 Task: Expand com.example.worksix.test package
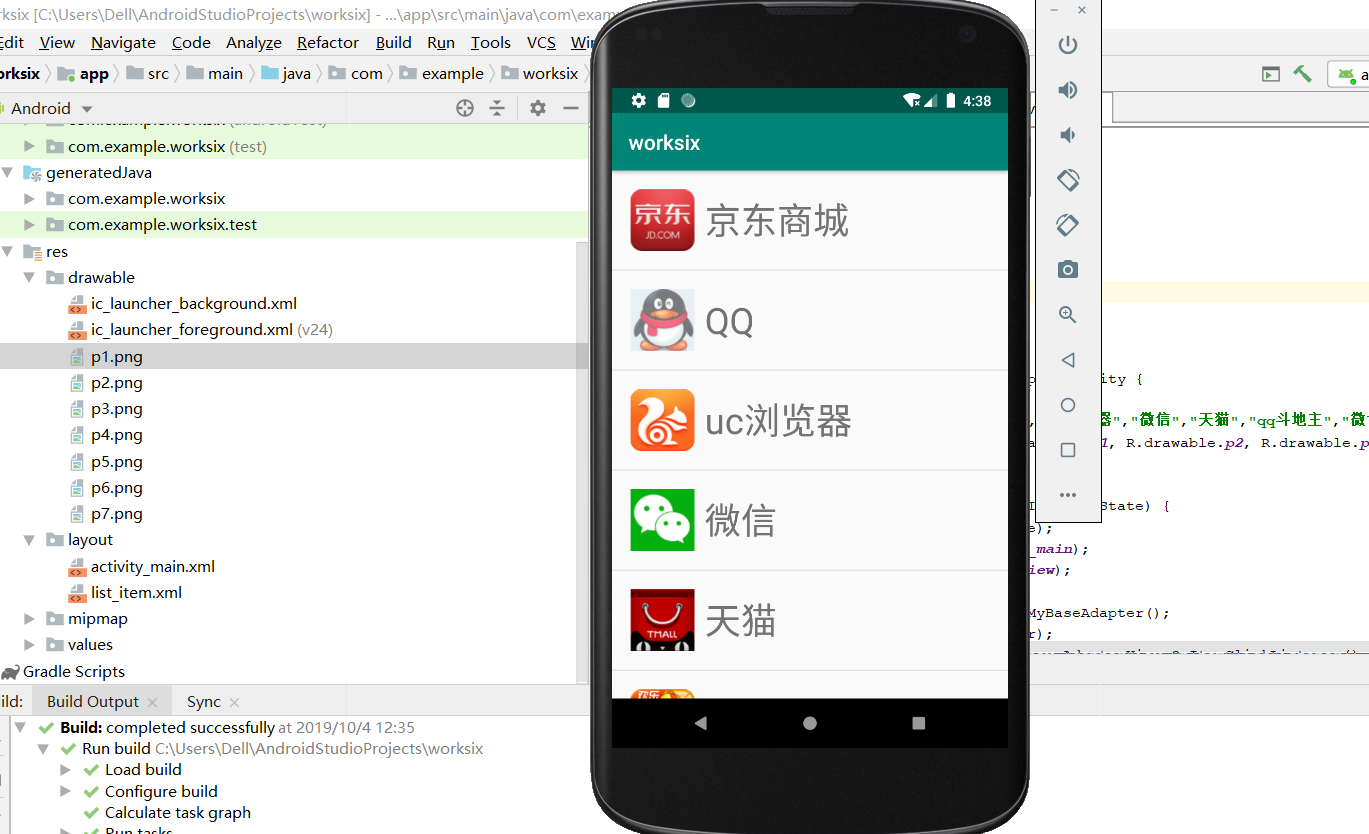pos(29,224)
